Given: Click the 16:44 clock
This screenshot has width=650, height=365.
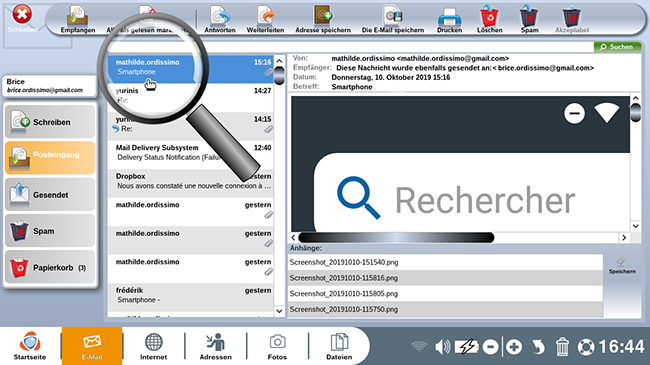Looking at the screenshot, I should pos(621,347).
